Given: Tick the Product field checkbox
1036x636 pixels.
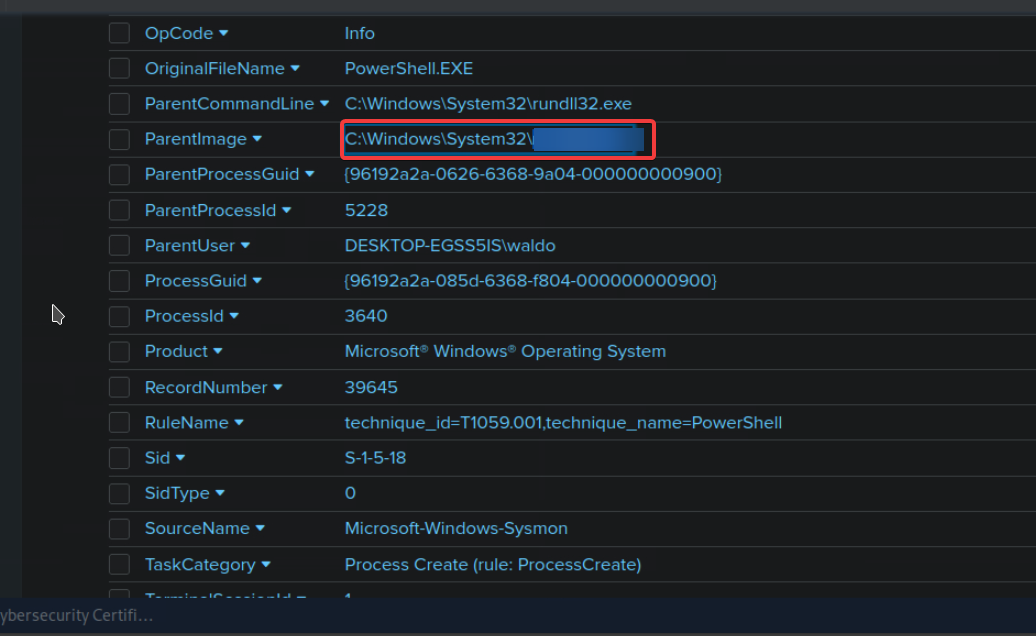Looking at the screenshot, I should pos(119,351).
